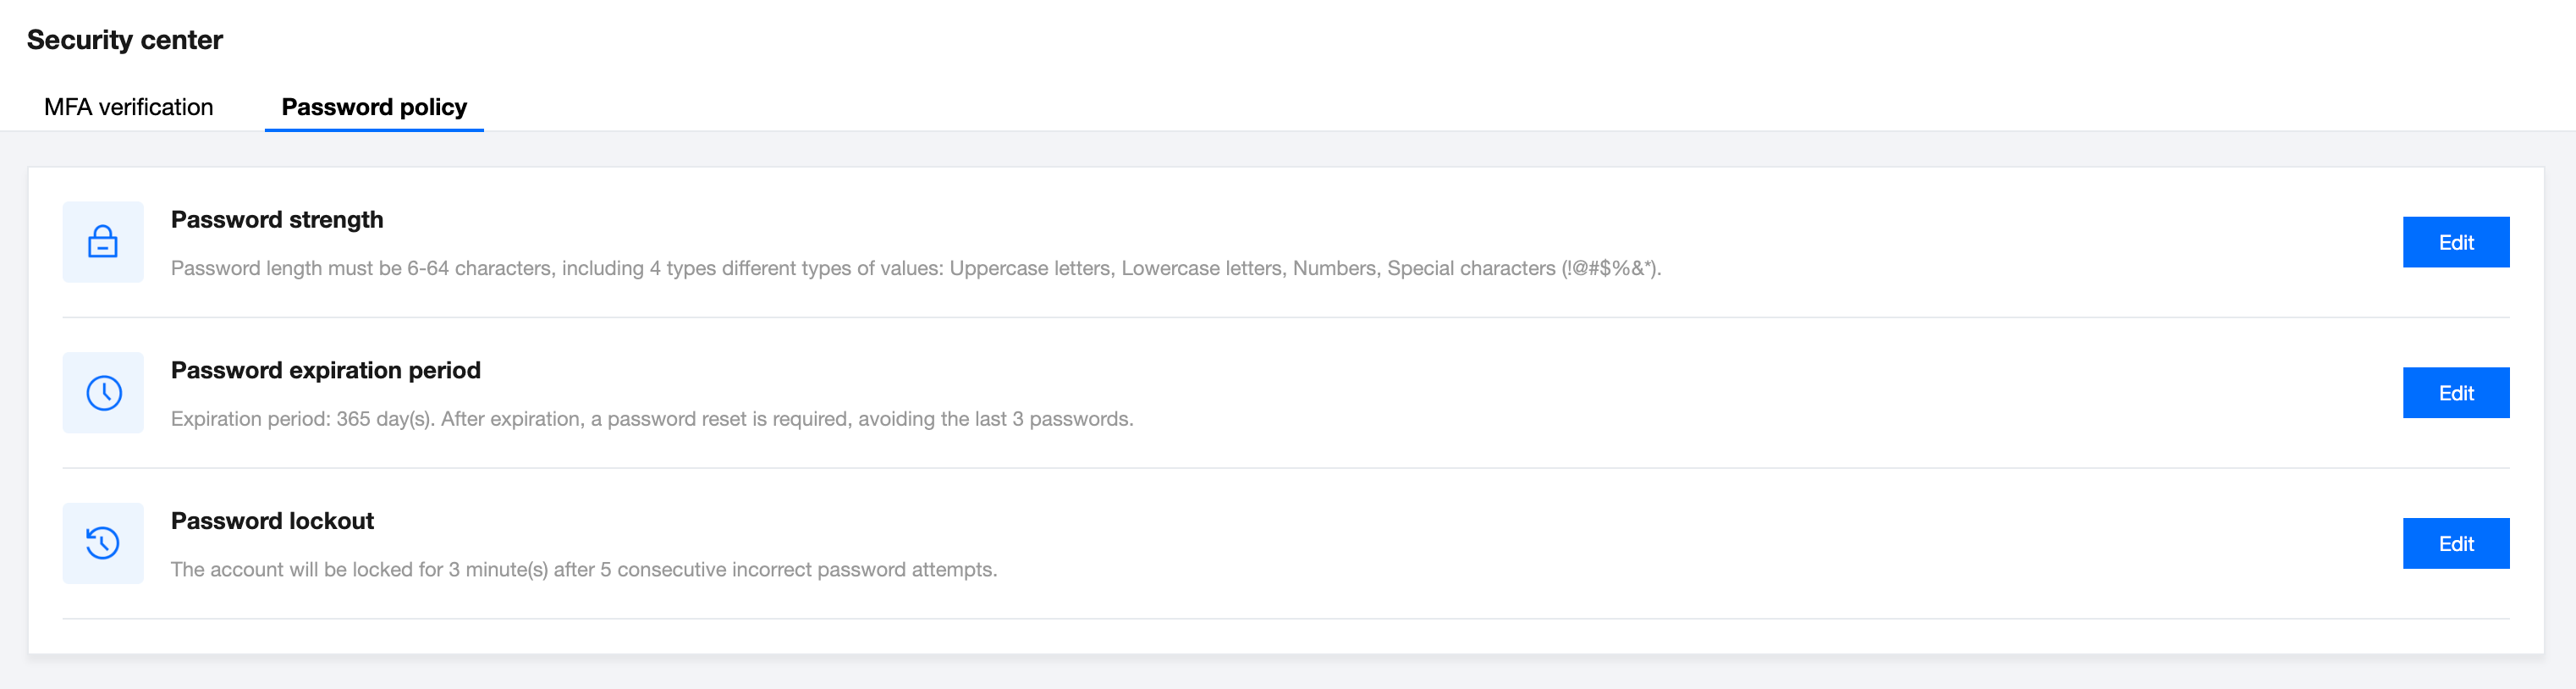
Task: Click the Password expiration period heading
Action: [x=326, y=370]
